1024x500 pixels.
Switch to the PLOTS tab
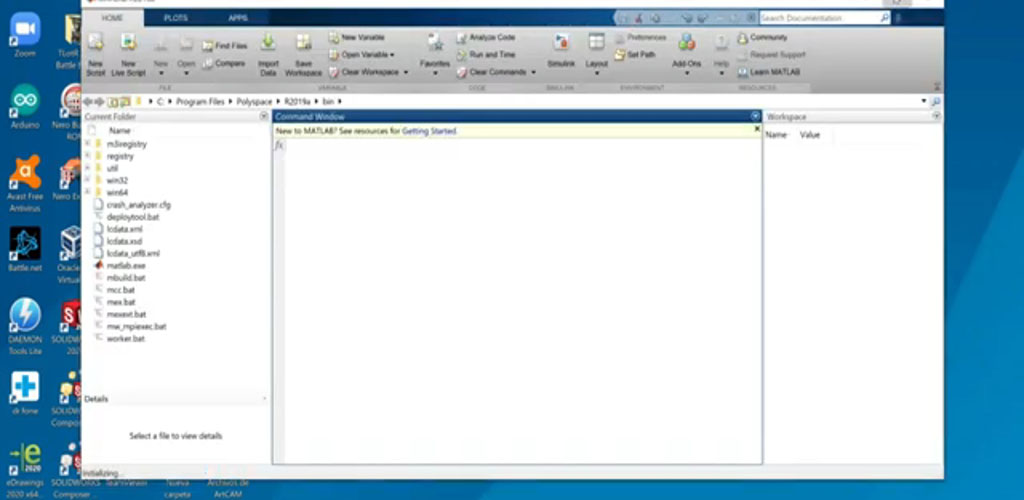coord(175,18)
